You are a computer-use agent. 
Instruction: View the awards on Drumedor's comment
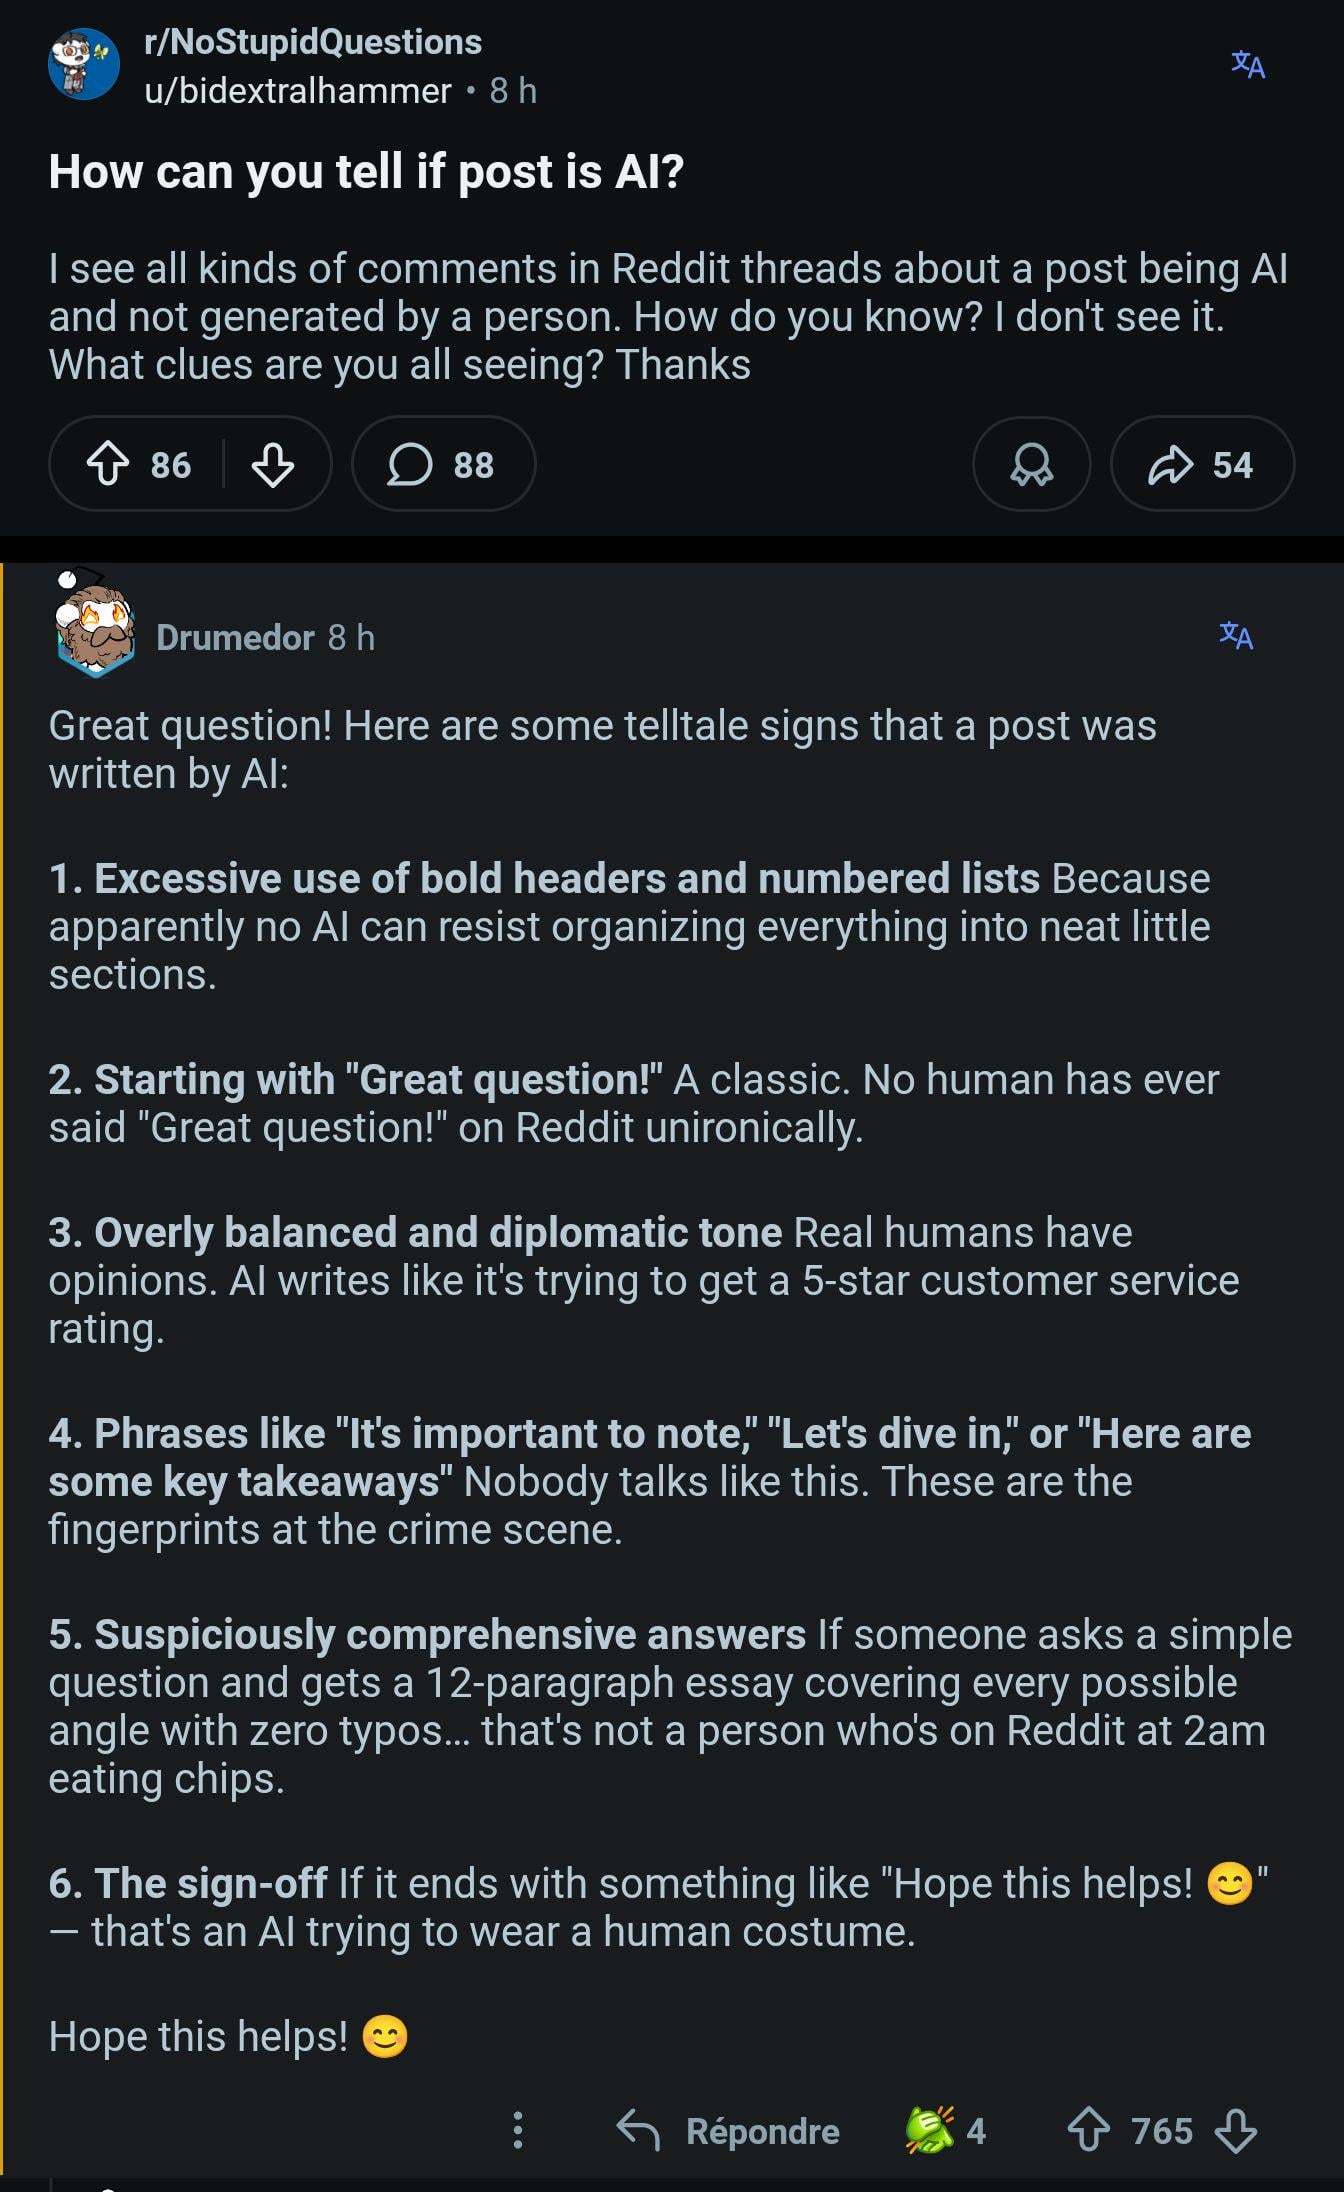coord(945,2130)
